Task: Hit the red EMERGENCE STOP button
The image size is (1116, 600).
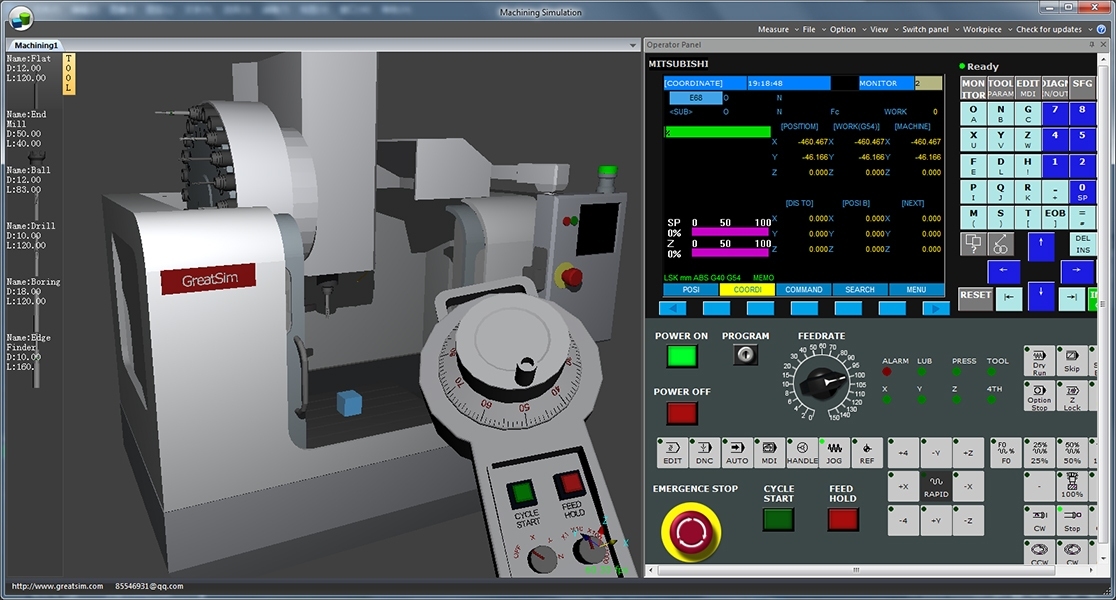Action: [x=690, y=531]
